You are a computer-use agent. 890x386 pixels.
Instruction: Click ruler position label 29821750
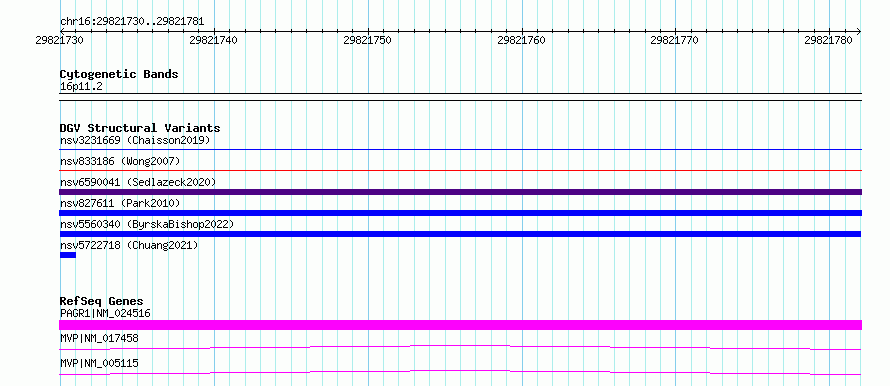[367, 40]
